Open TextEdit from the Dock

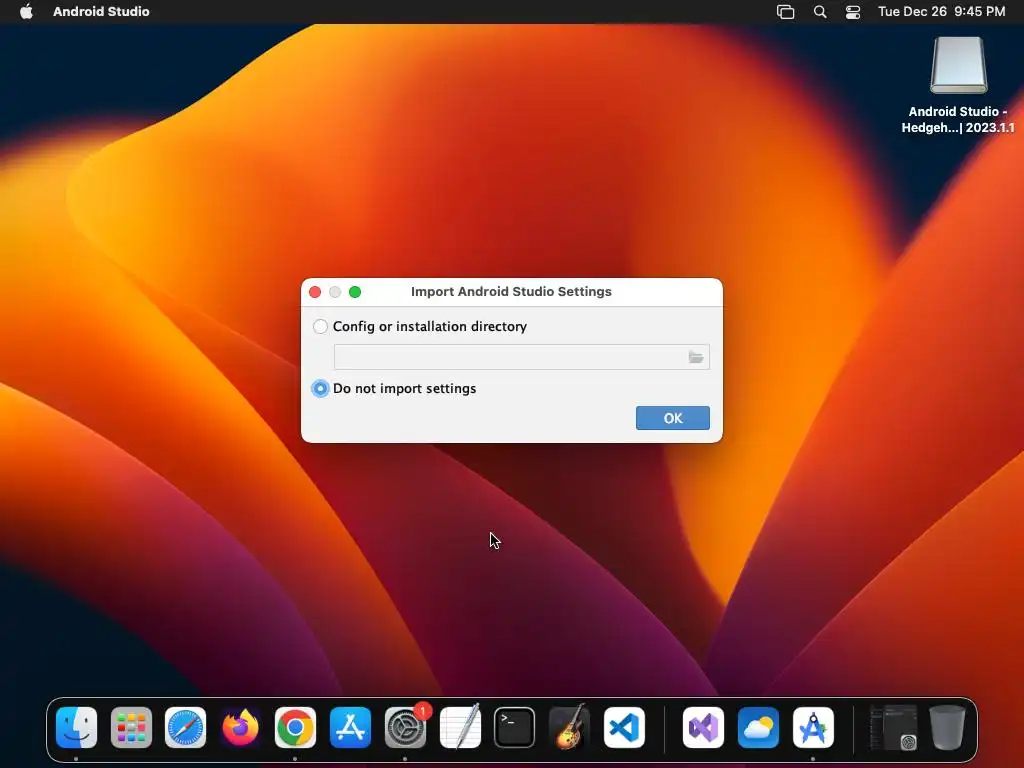460,728
